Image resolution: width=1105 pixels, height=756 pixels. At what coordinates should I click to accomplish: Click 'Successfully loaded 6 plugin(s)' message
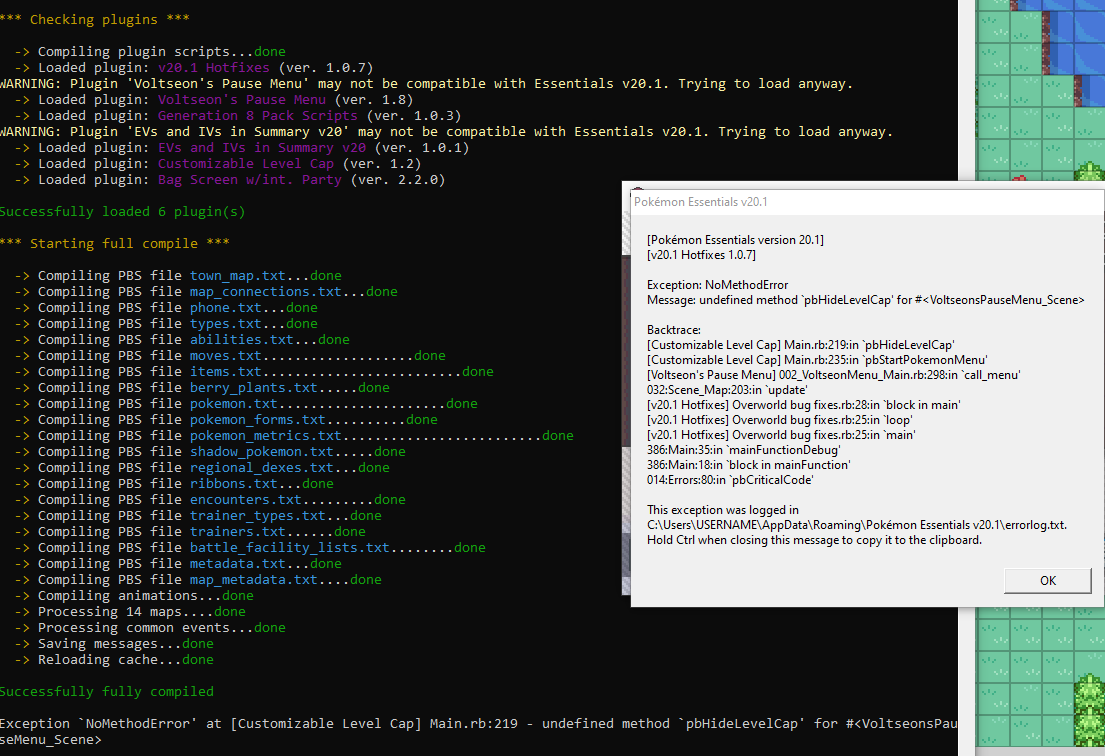[122, 212]
